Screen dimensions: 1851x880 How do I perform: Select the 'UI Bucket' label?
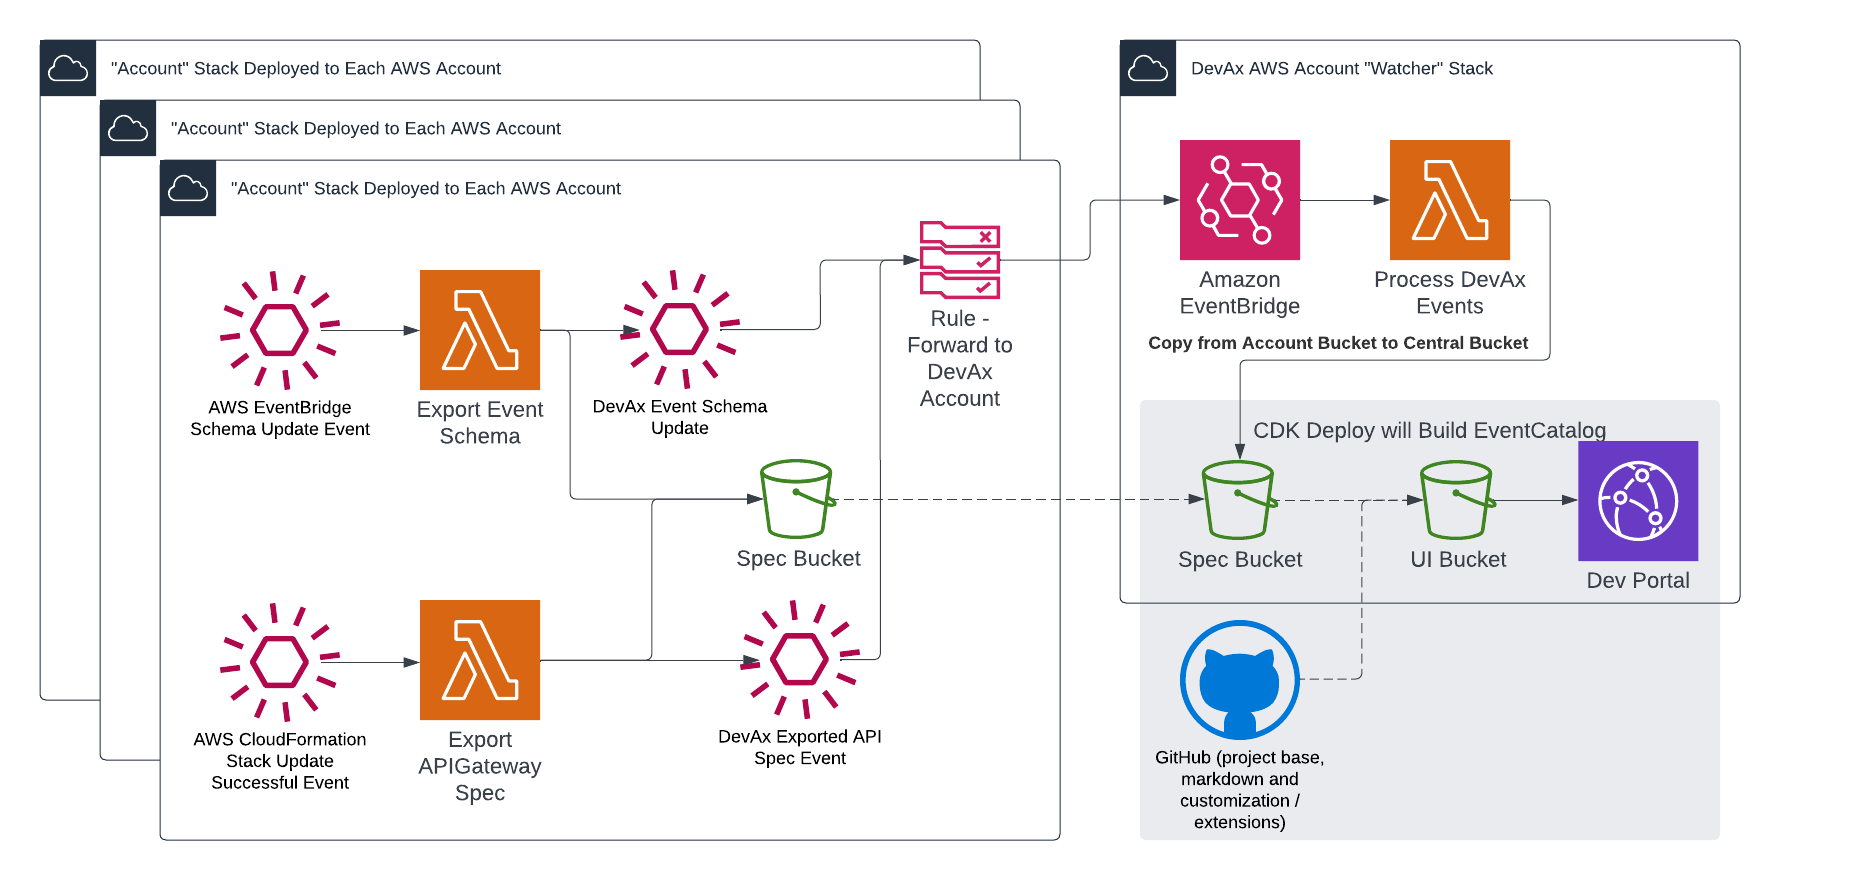coord(1458,559)
